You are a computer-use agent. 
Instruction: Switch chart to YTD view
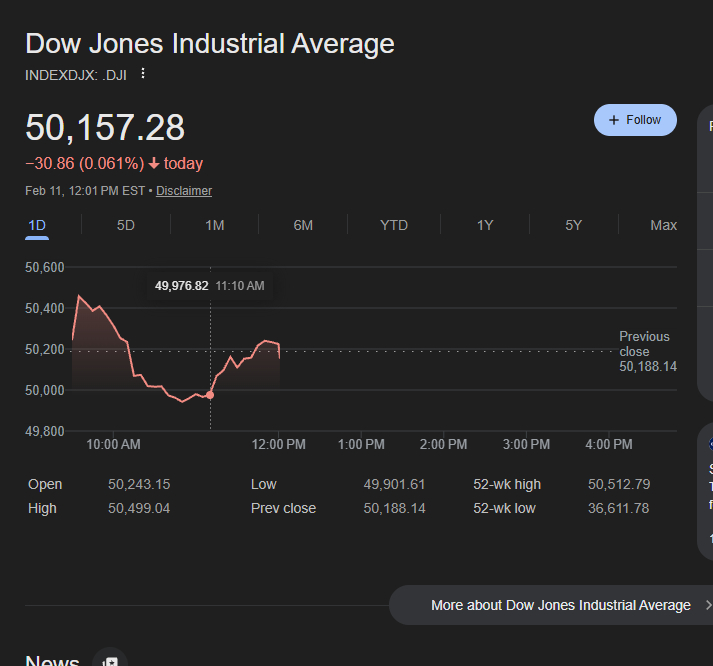pyautogui.click(x=394, y=225)
